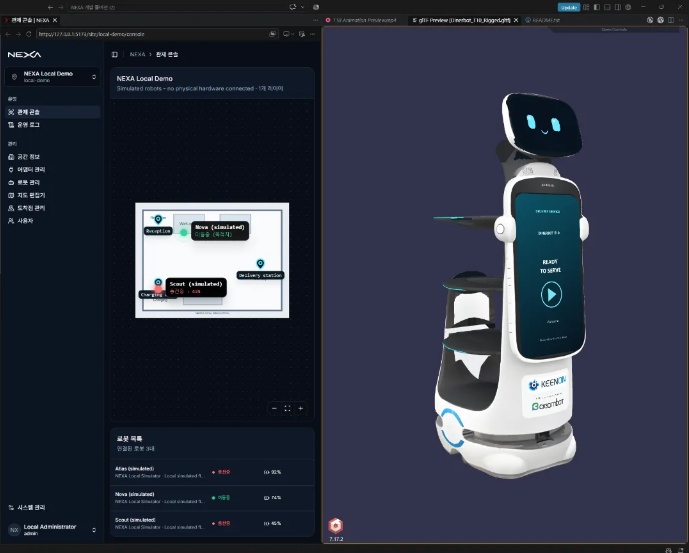Click the green Nova robot marker
This screenshot has width=689, height=553.
(184, 233)
